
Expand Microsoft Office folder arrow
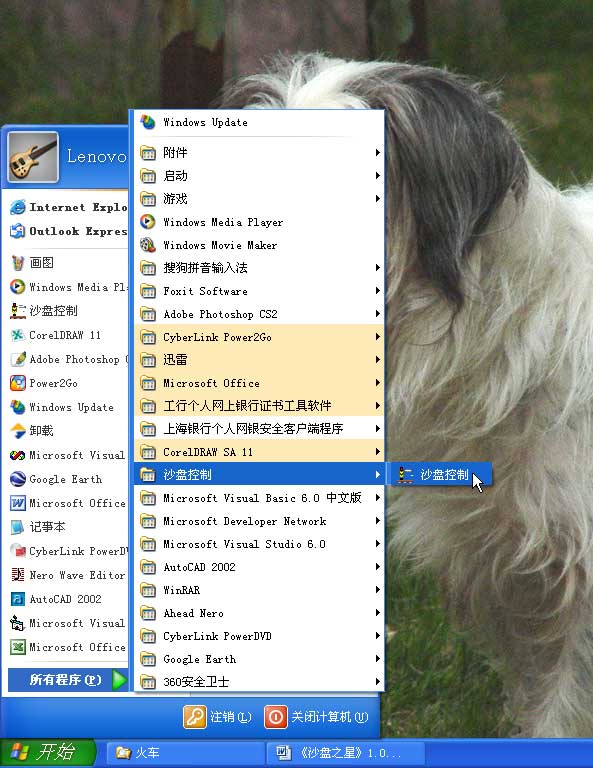point(378,383)
